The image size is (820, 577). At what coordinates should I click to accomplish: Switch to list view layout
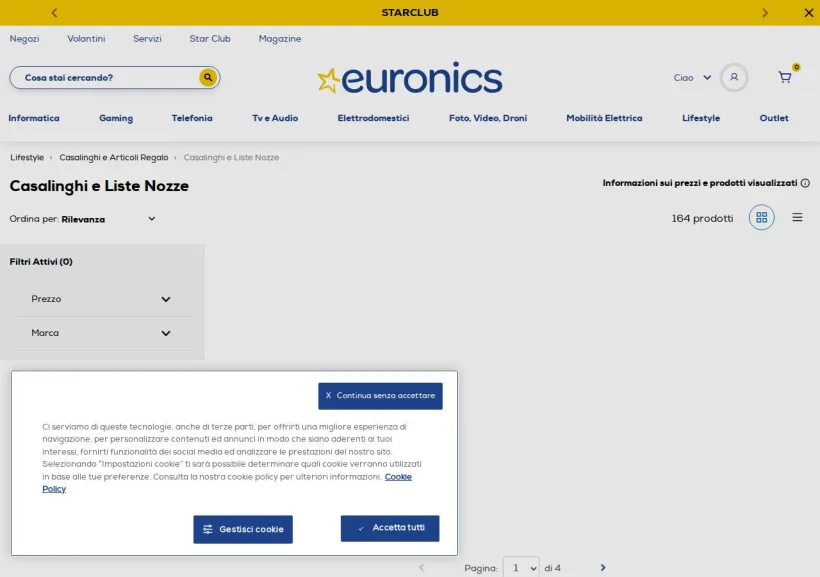coord(797,217)
